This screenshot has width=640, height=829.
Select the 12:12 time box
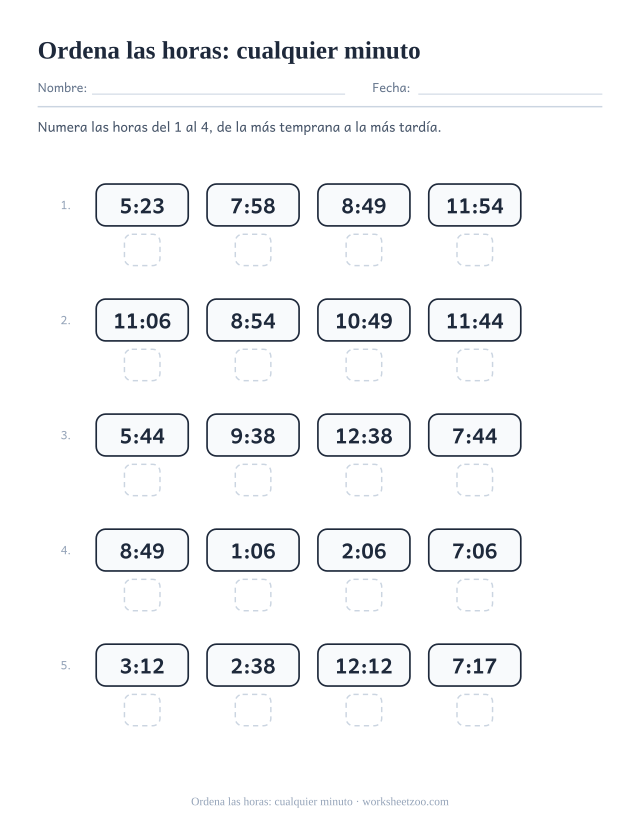[364, 665]
